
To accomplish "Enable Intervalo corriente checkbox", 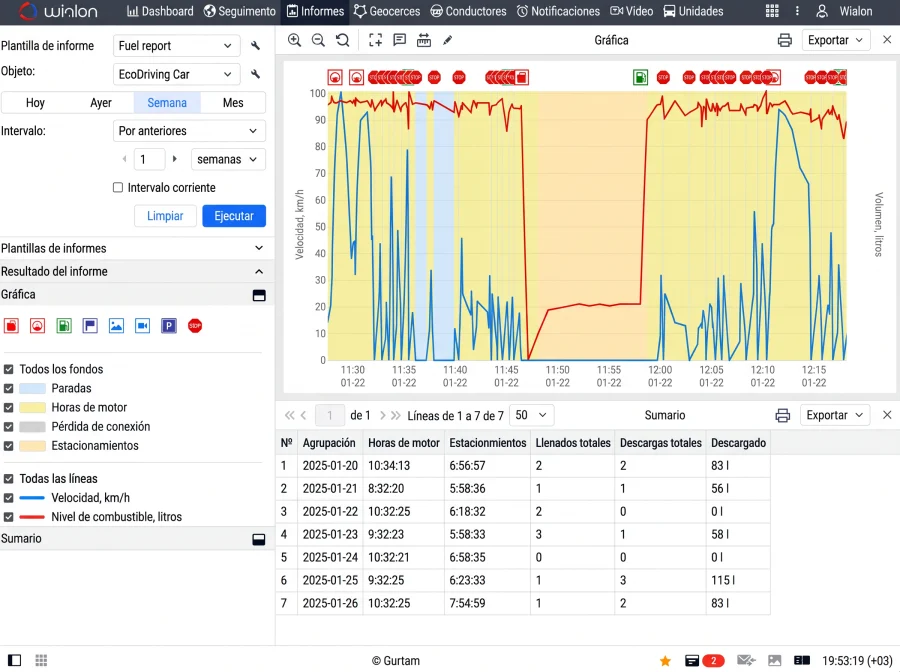I will tap(118, 188).
